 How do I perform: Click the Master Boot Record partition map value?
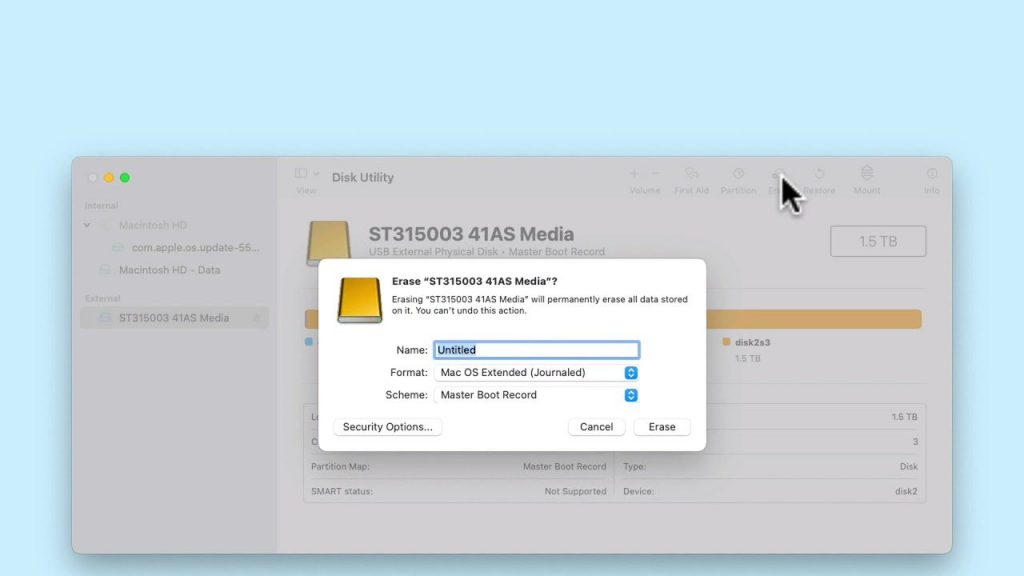(564, 466)
